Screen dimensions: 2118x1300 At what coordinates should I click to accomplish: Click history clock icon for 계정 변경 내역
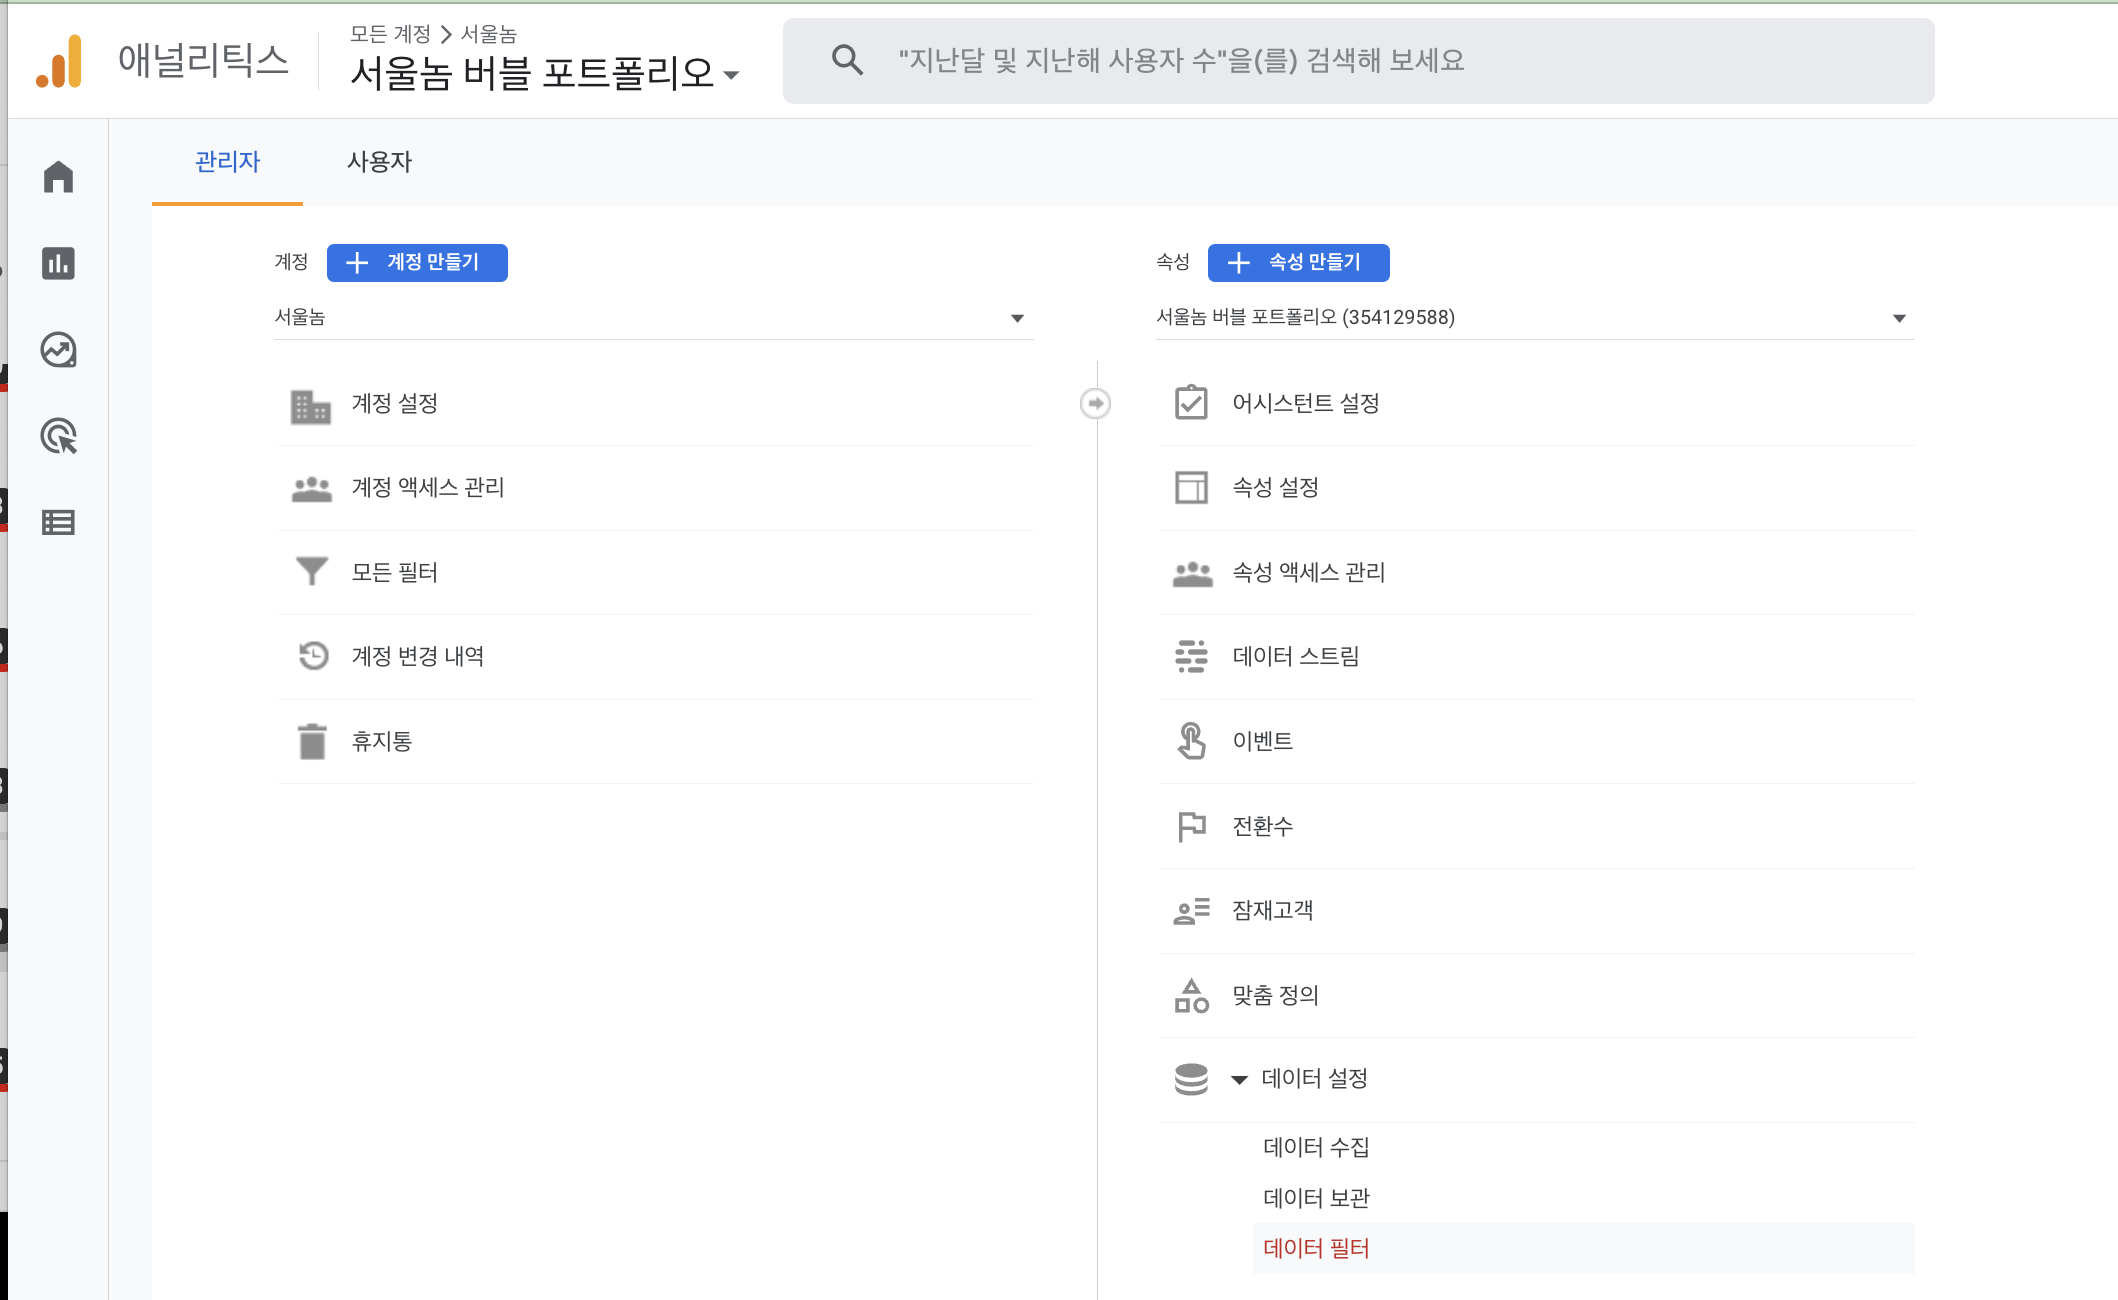[x=314, y=655]
